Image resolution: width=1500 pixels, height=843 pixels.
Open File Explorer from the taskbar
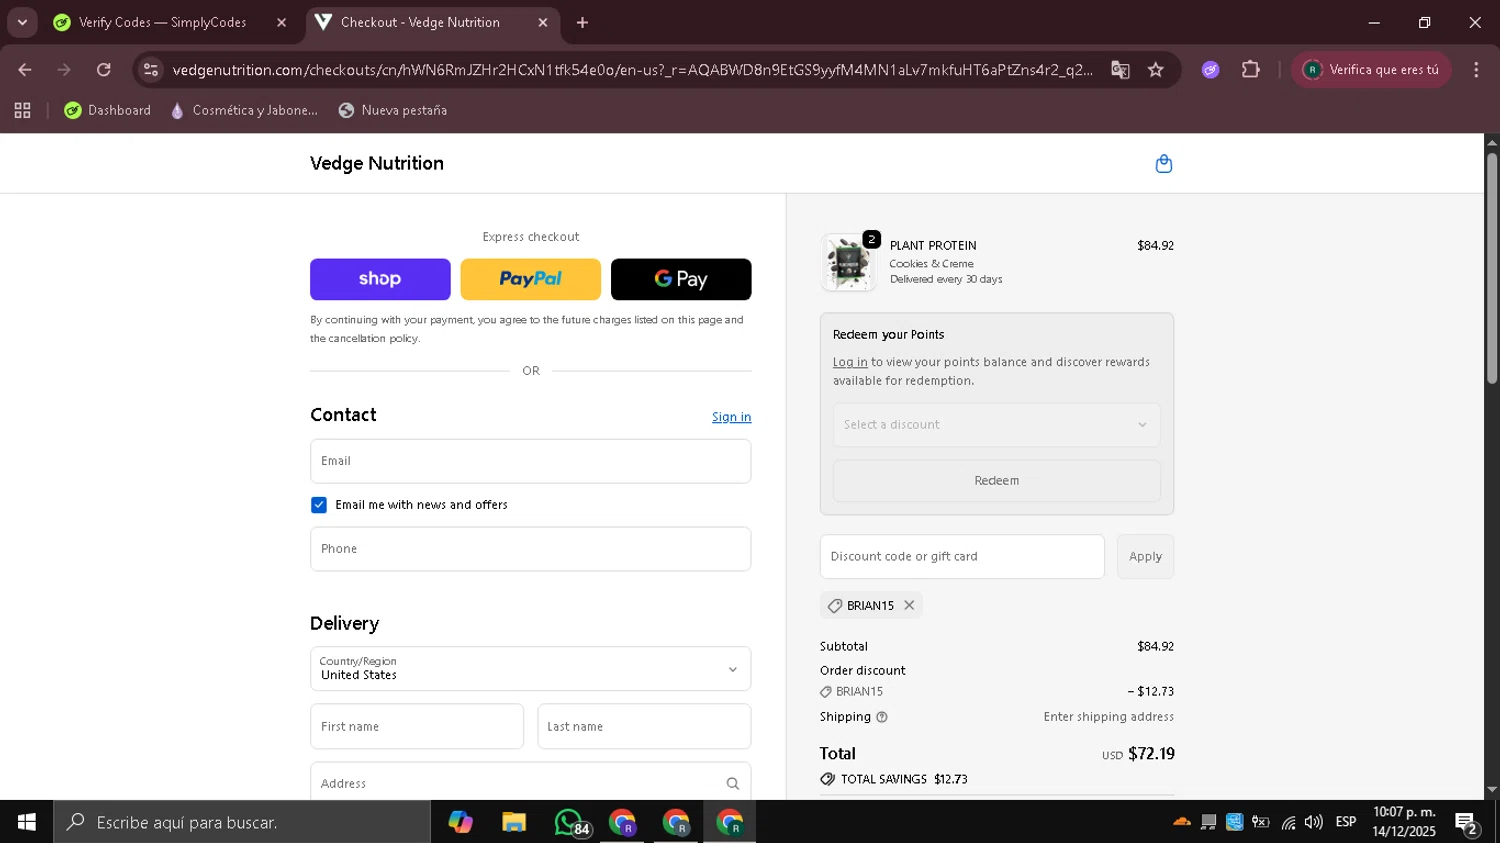pos(514,822)
